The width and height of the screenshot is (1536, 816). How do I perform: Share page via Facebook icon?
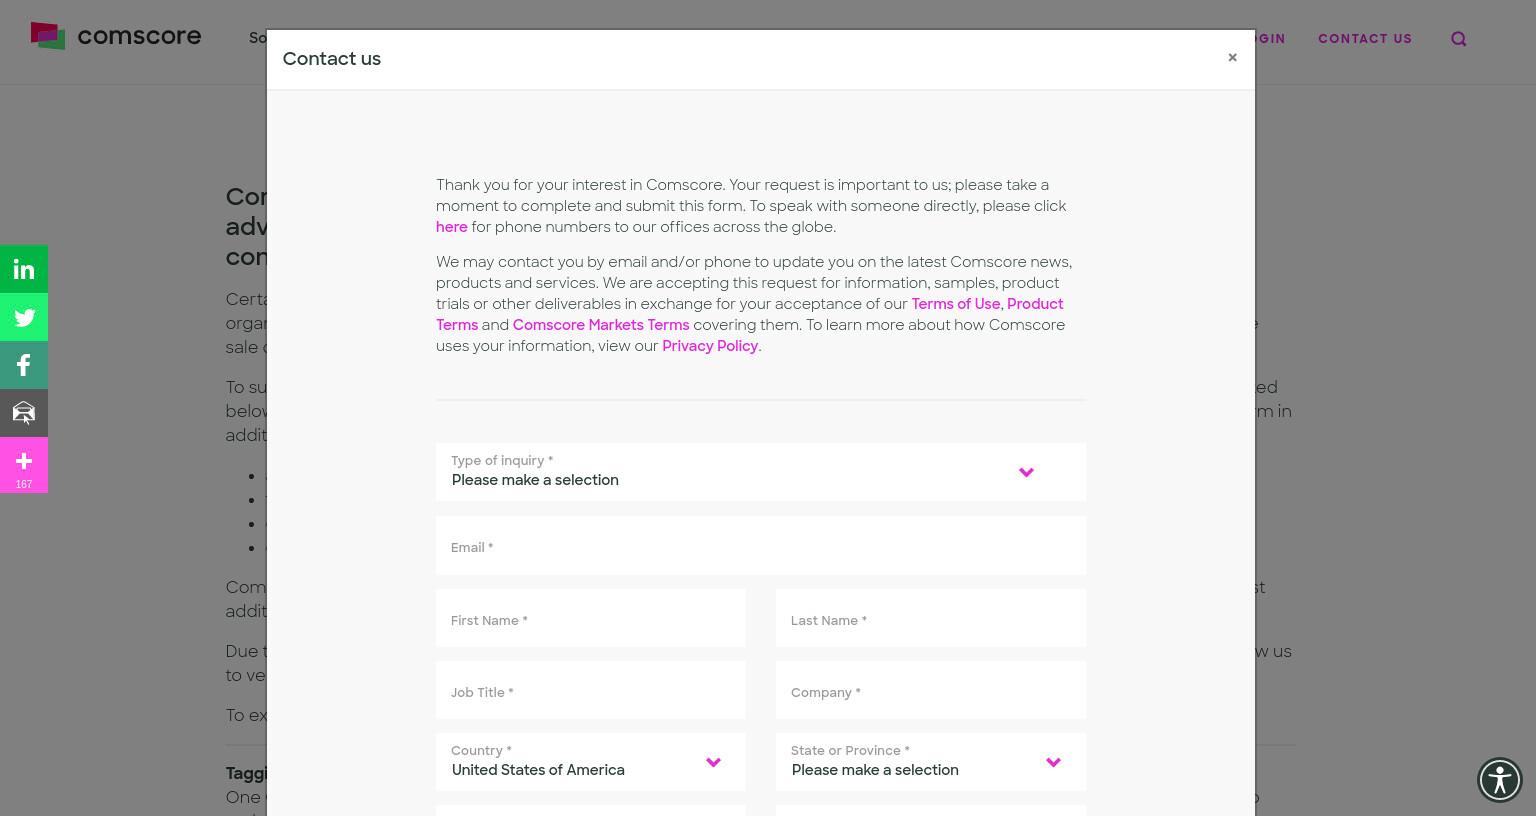(x=24, y=365)
